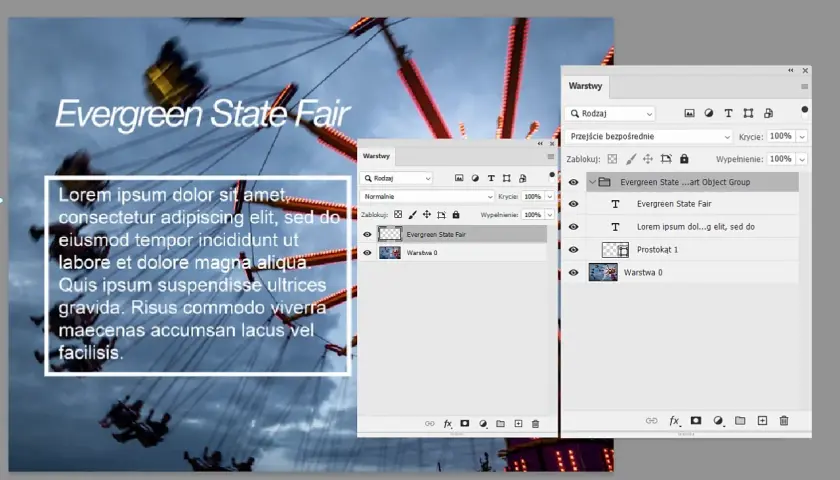The width and height of the screenshot is (840, 480).
Task: Create adjustment layer in middle panel
Action: point(483,424)
